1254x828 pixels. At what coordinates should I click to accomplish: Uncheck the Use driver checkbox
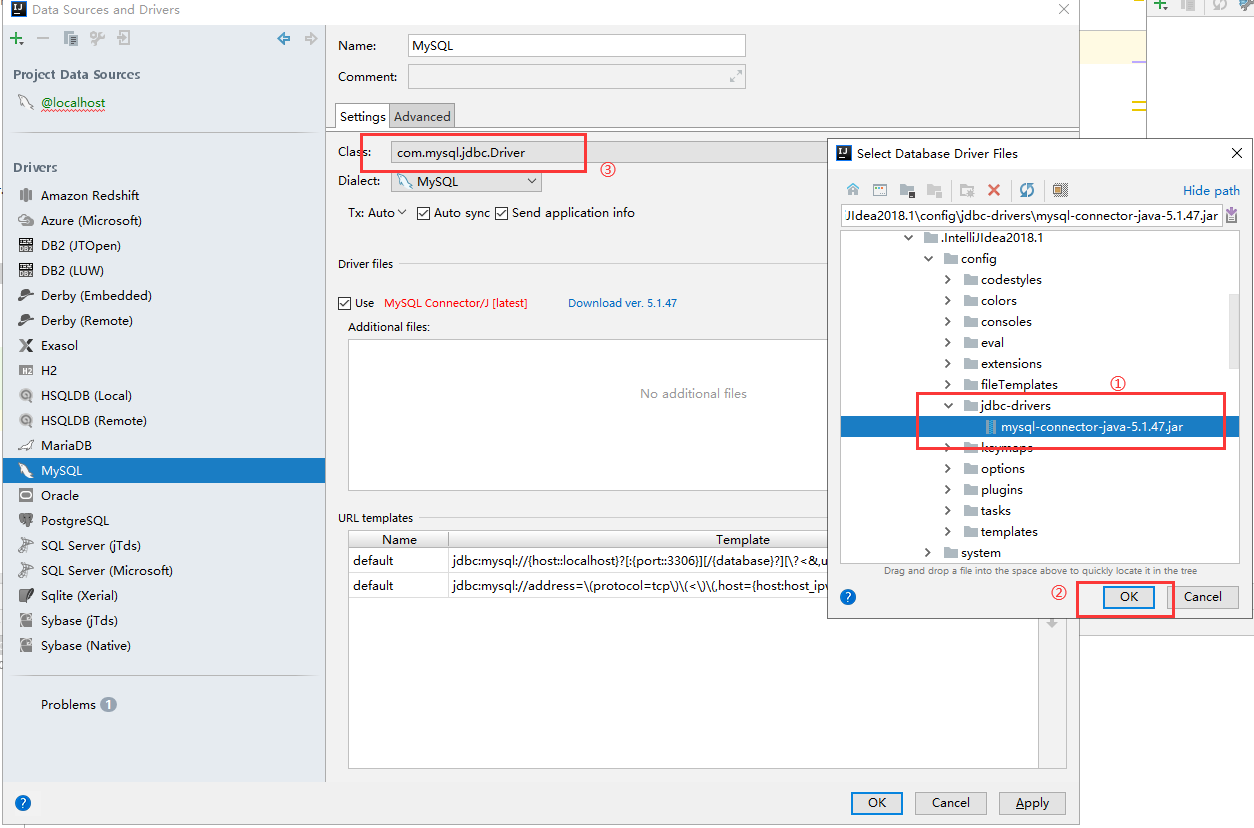[x=345, y=303]
